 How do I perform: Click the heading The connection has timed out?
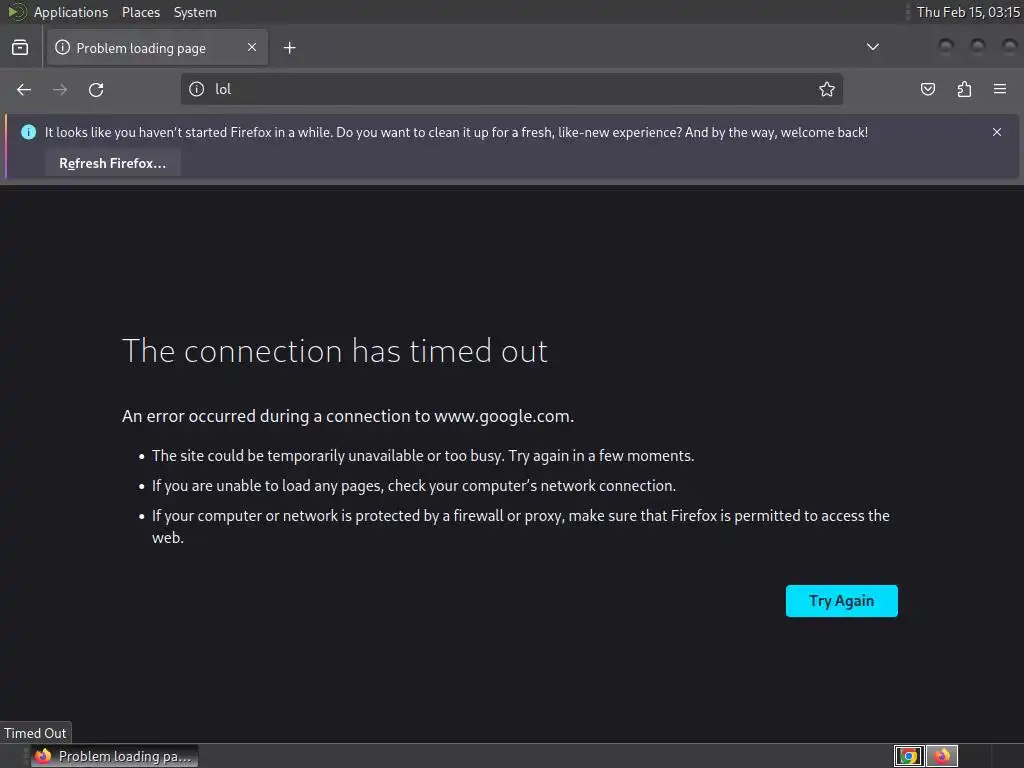click(334, 351)
